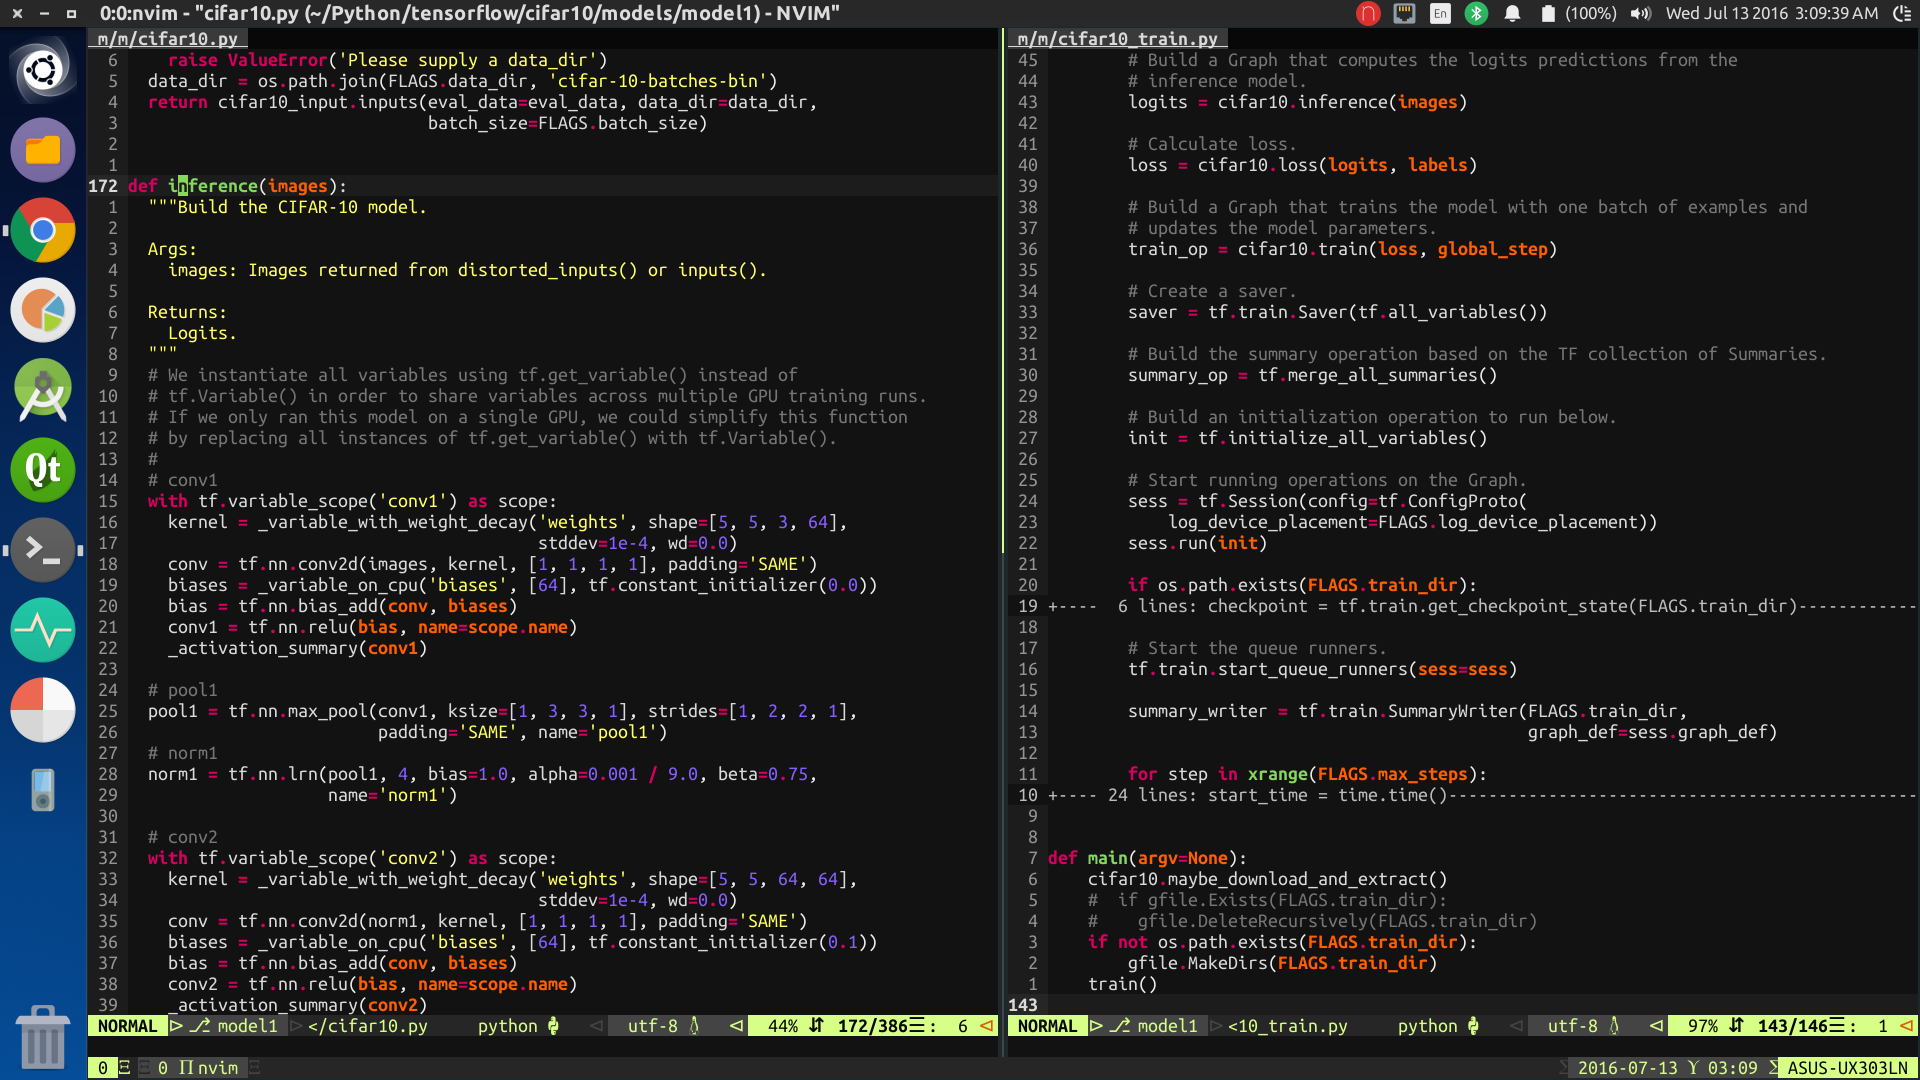1920x1080 pixels.
Task: Switch the En keyboard input indicator
Action: pyautogui.click(x=1440, y=14)
